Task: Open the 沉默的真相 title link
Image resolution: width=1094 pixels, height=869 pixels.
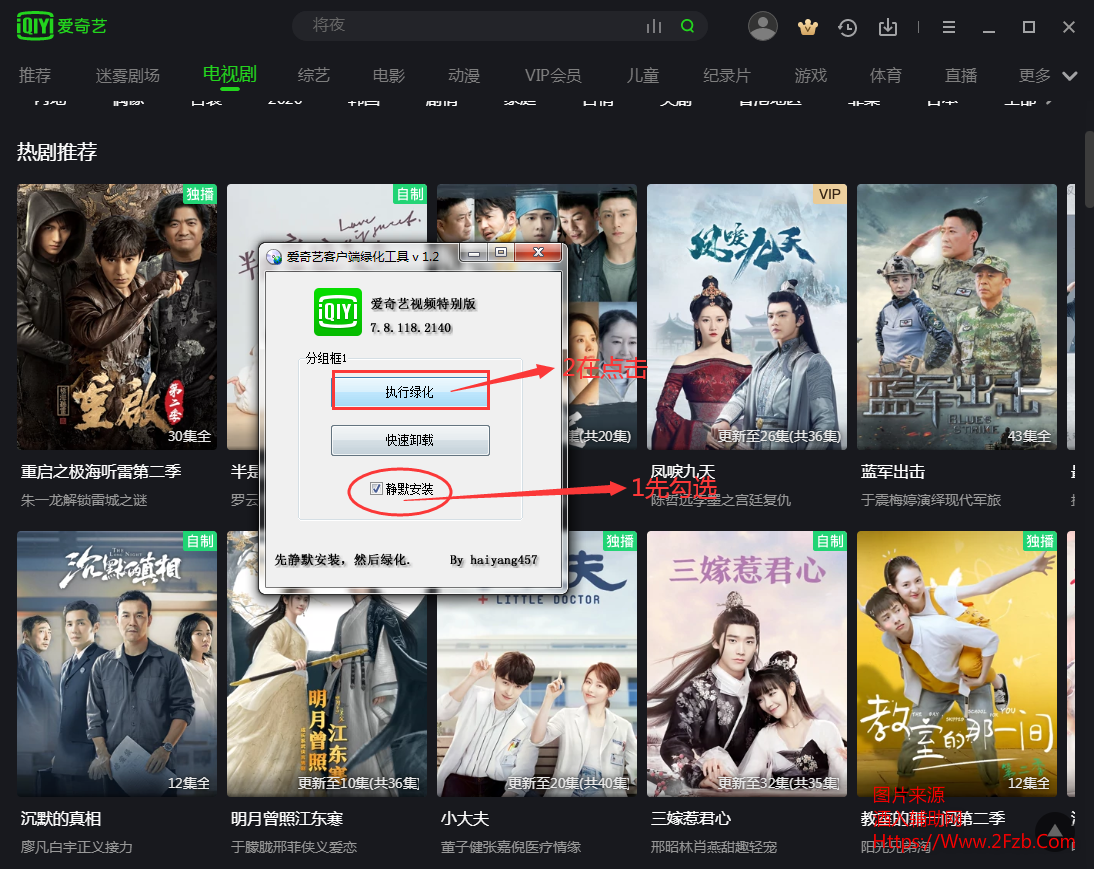Action: click(61, 819)
